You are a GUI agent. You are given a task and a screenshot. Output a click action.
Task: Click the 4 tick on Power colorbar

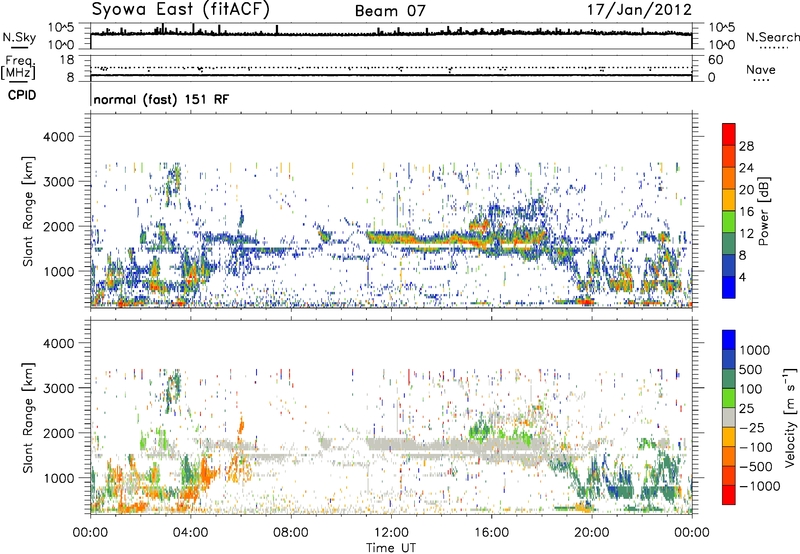point(743,277)
